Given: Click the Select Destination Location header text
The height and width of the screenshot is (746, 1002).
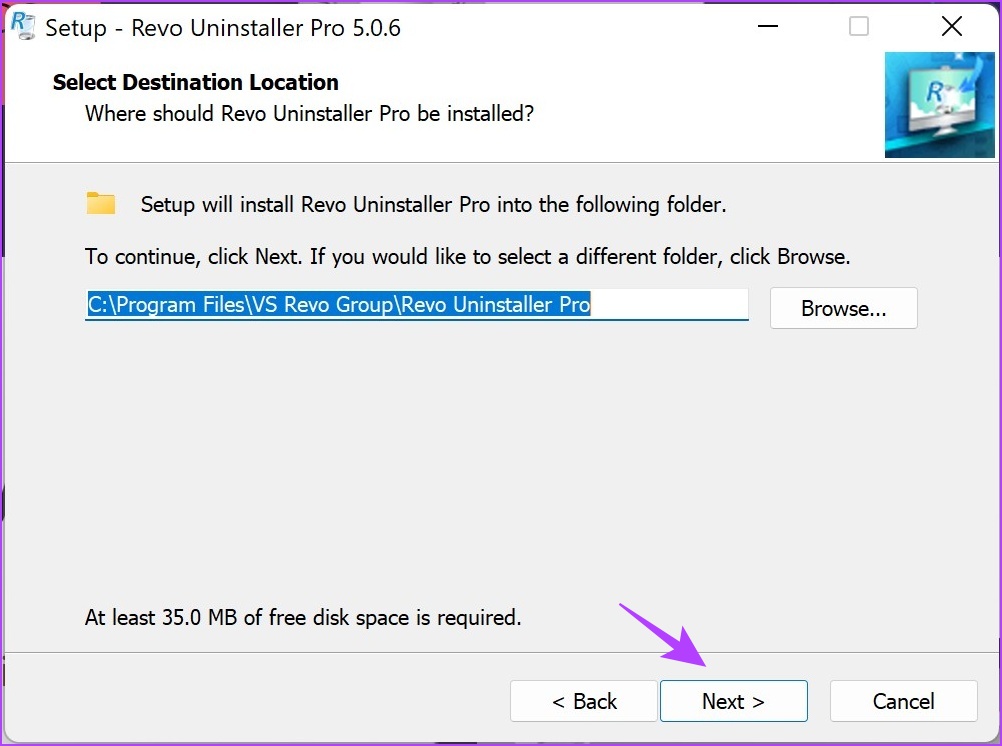Looking at the screenshot, I should click(195, 82).
